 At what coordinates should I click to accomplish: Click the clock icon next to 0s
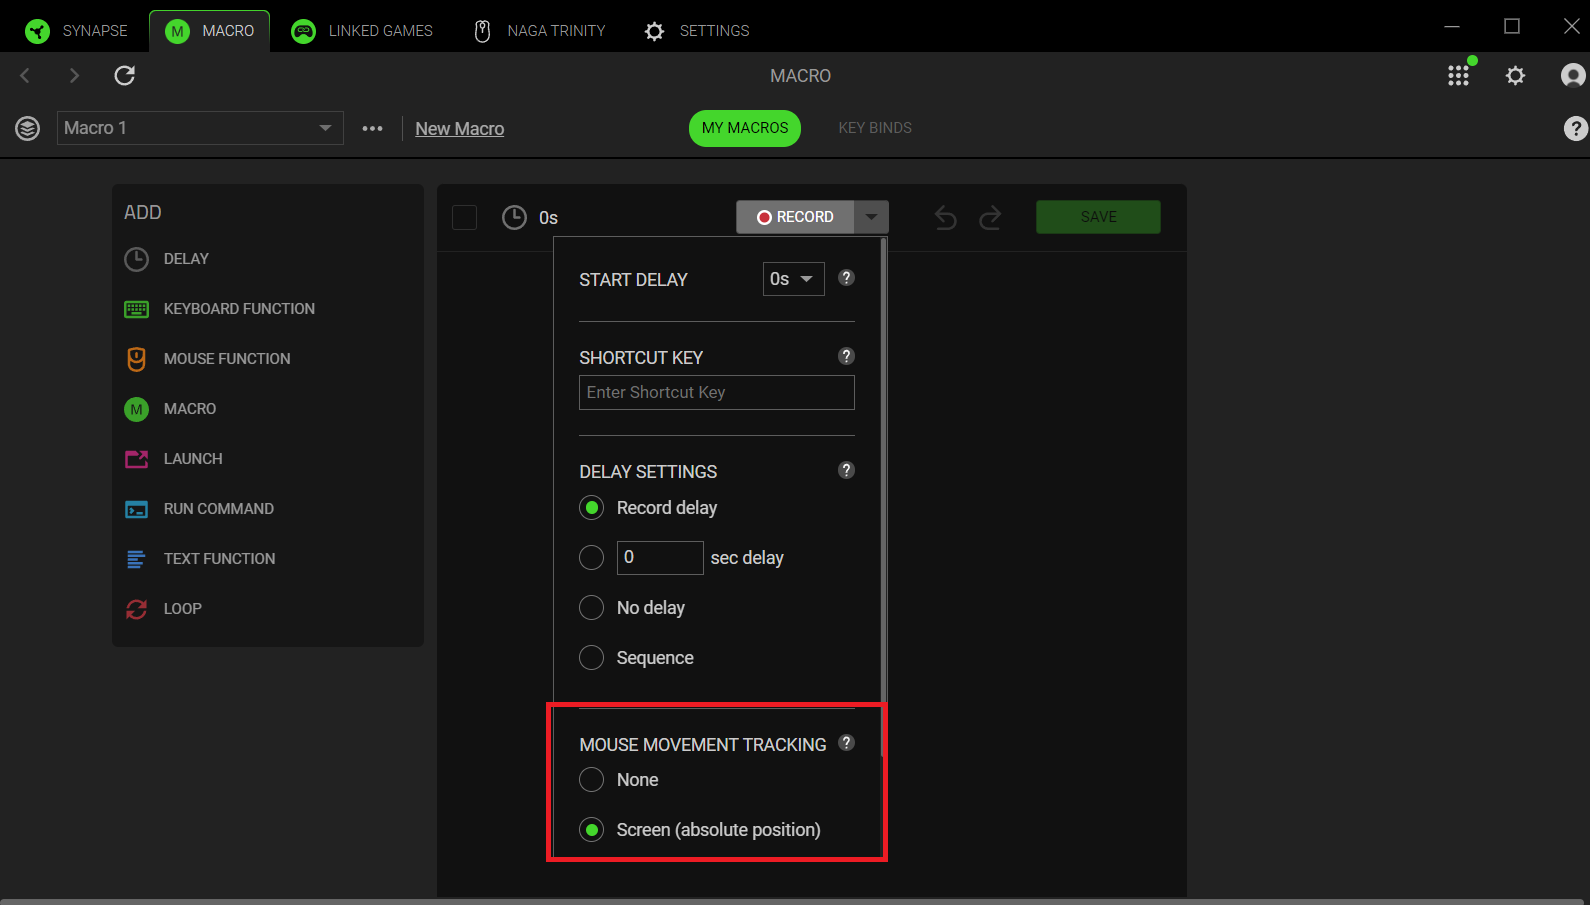tap(514, 217)
